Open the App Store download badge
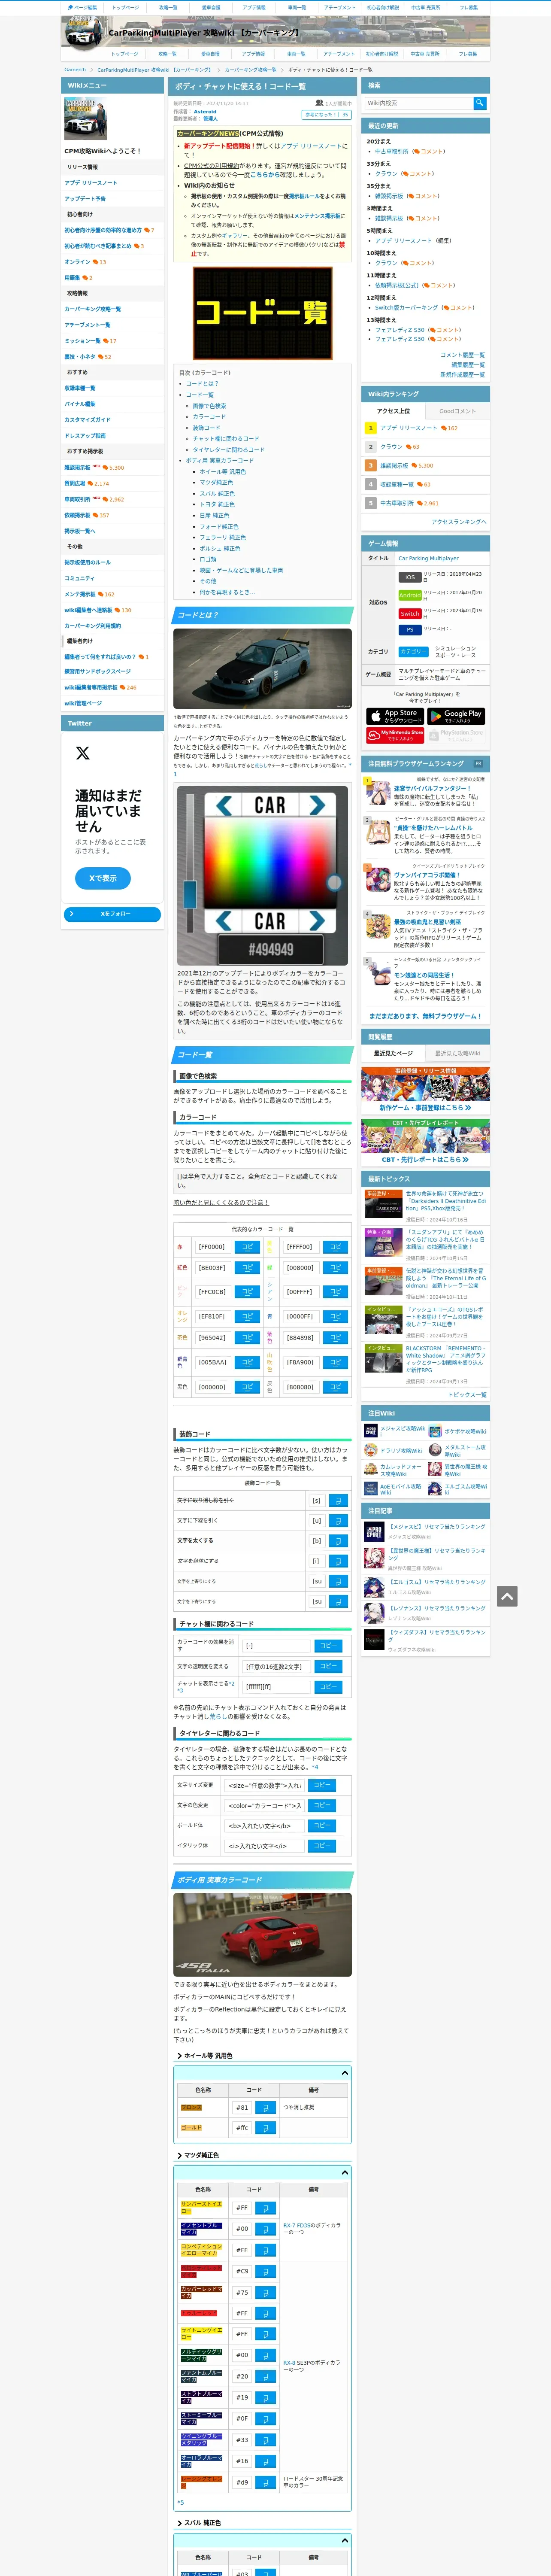Screen dimensions: 551x2576 pos(395,716)
